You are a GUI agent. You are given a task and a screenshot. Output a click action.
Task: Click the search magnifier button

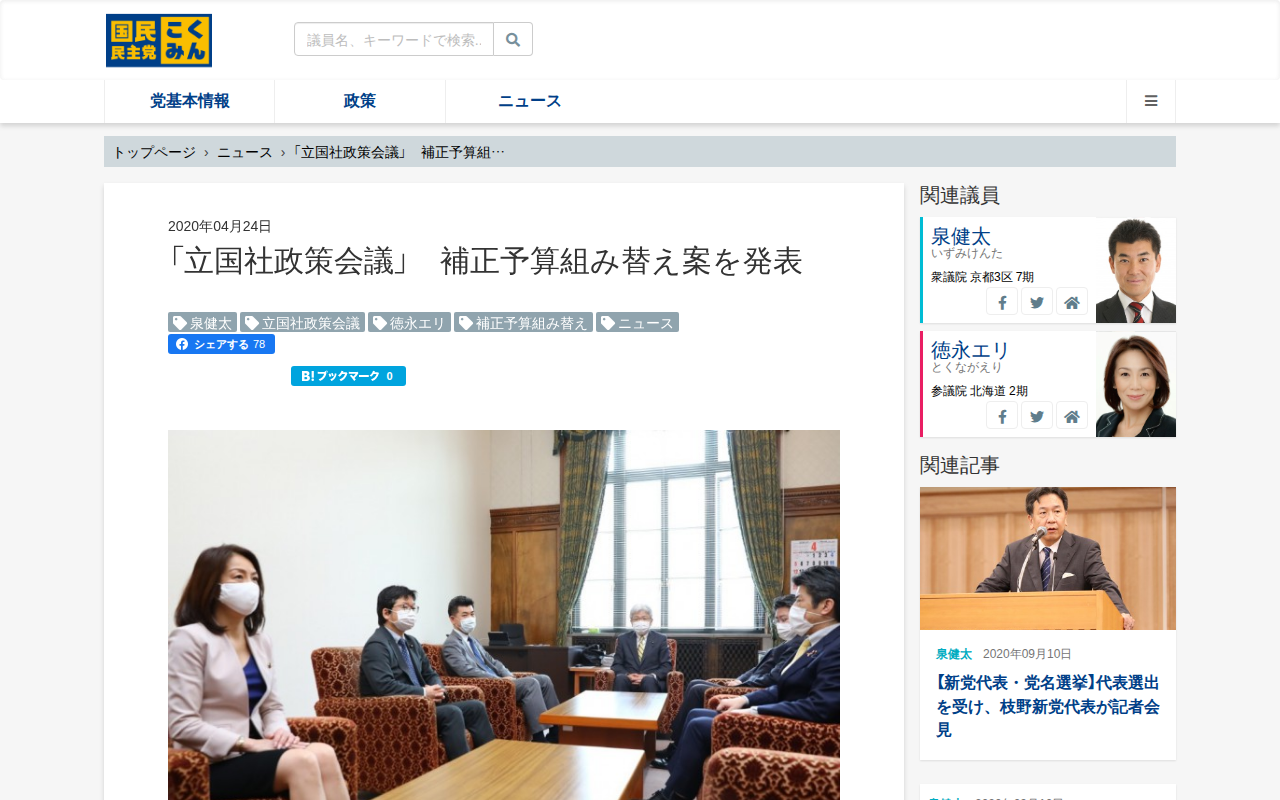[513, 39]
